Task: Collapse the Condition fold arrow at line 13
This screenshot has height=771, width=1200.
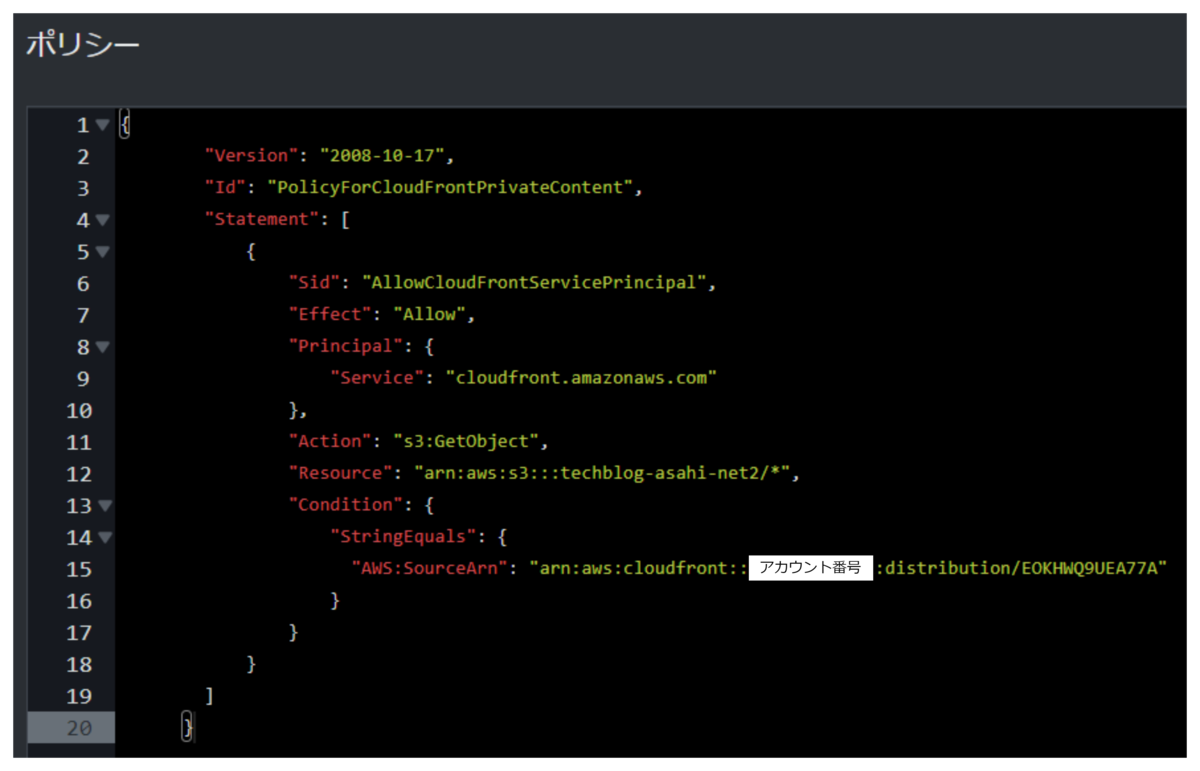Action: 103,506
